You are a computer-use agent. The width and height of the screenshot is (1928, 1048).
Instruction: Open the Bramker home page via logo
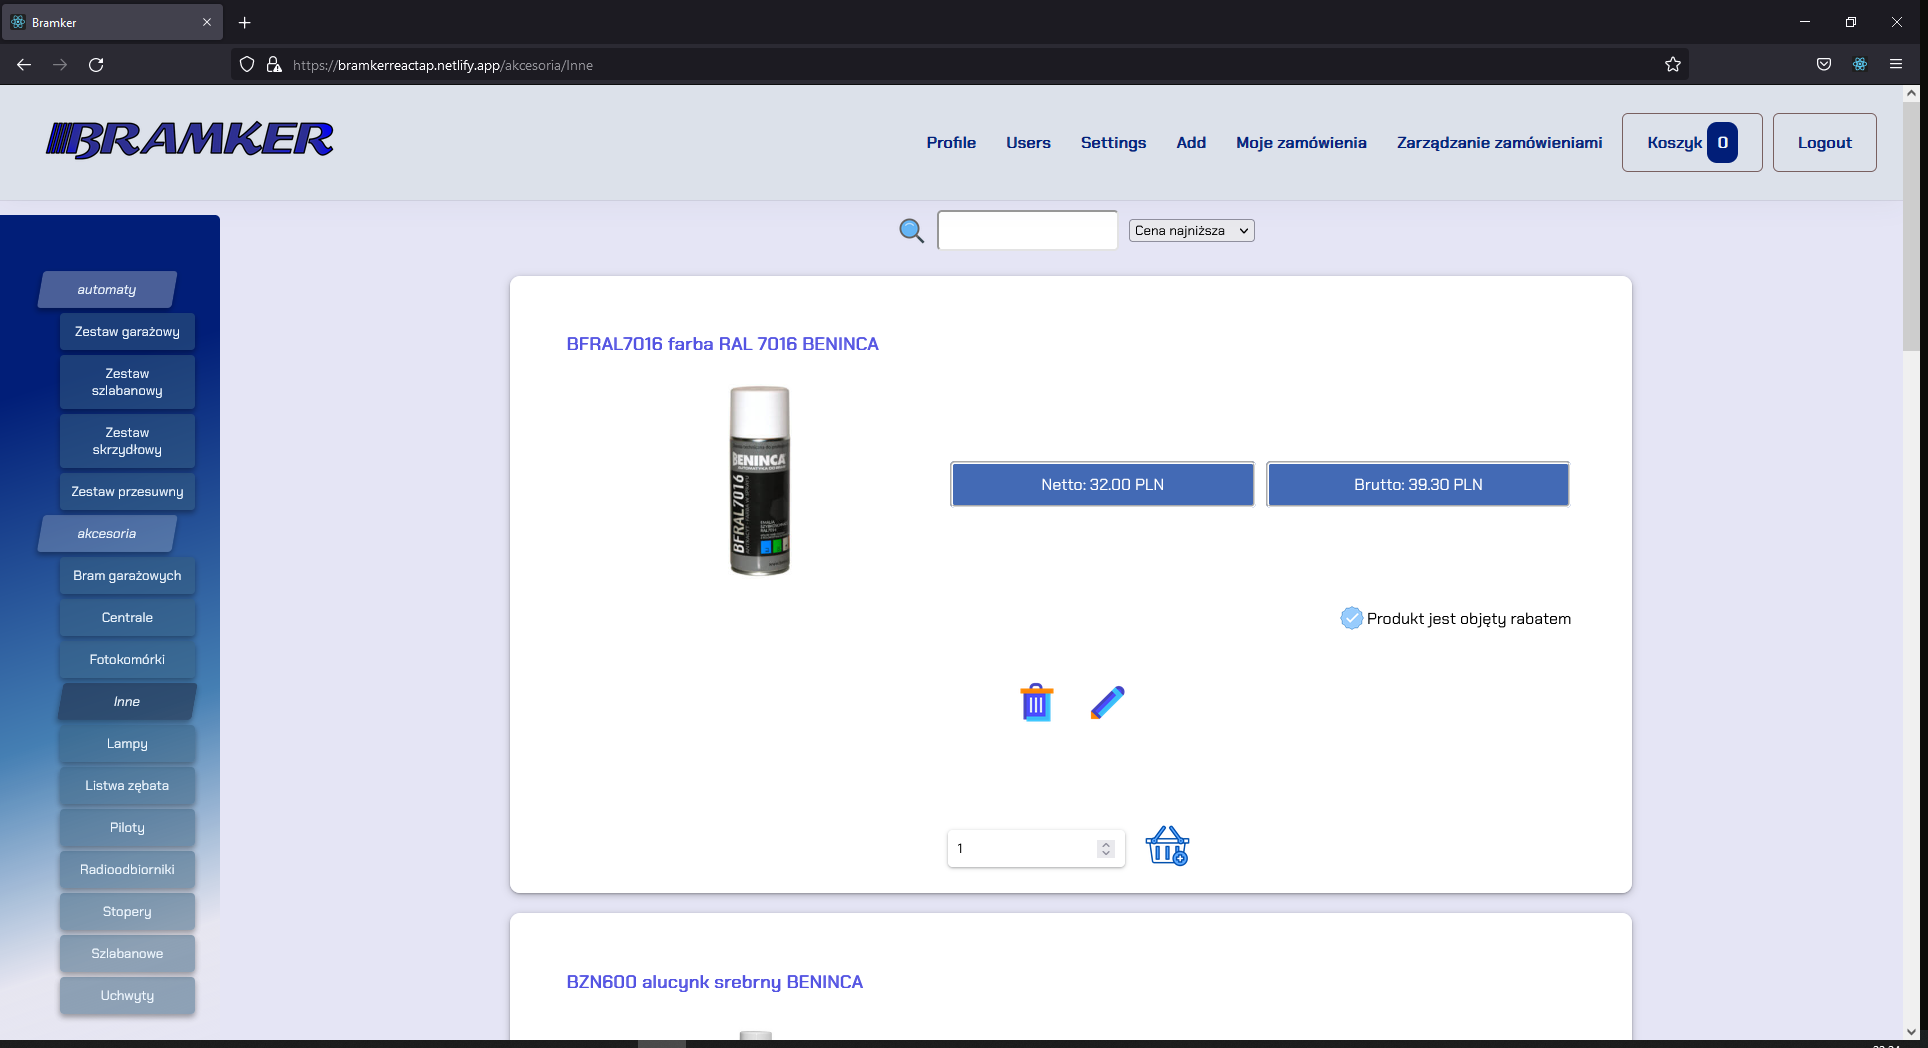point(189,140)
